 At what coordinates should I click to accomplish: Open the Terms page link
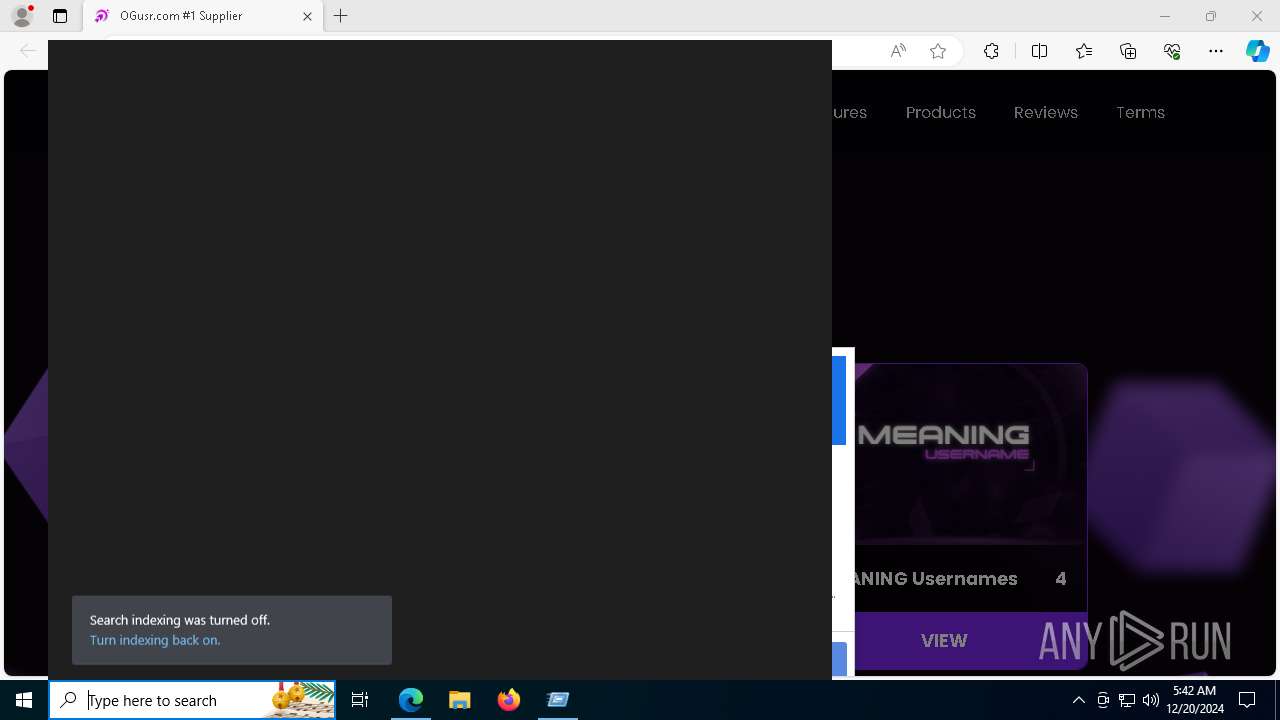[x=1140, y=112]
